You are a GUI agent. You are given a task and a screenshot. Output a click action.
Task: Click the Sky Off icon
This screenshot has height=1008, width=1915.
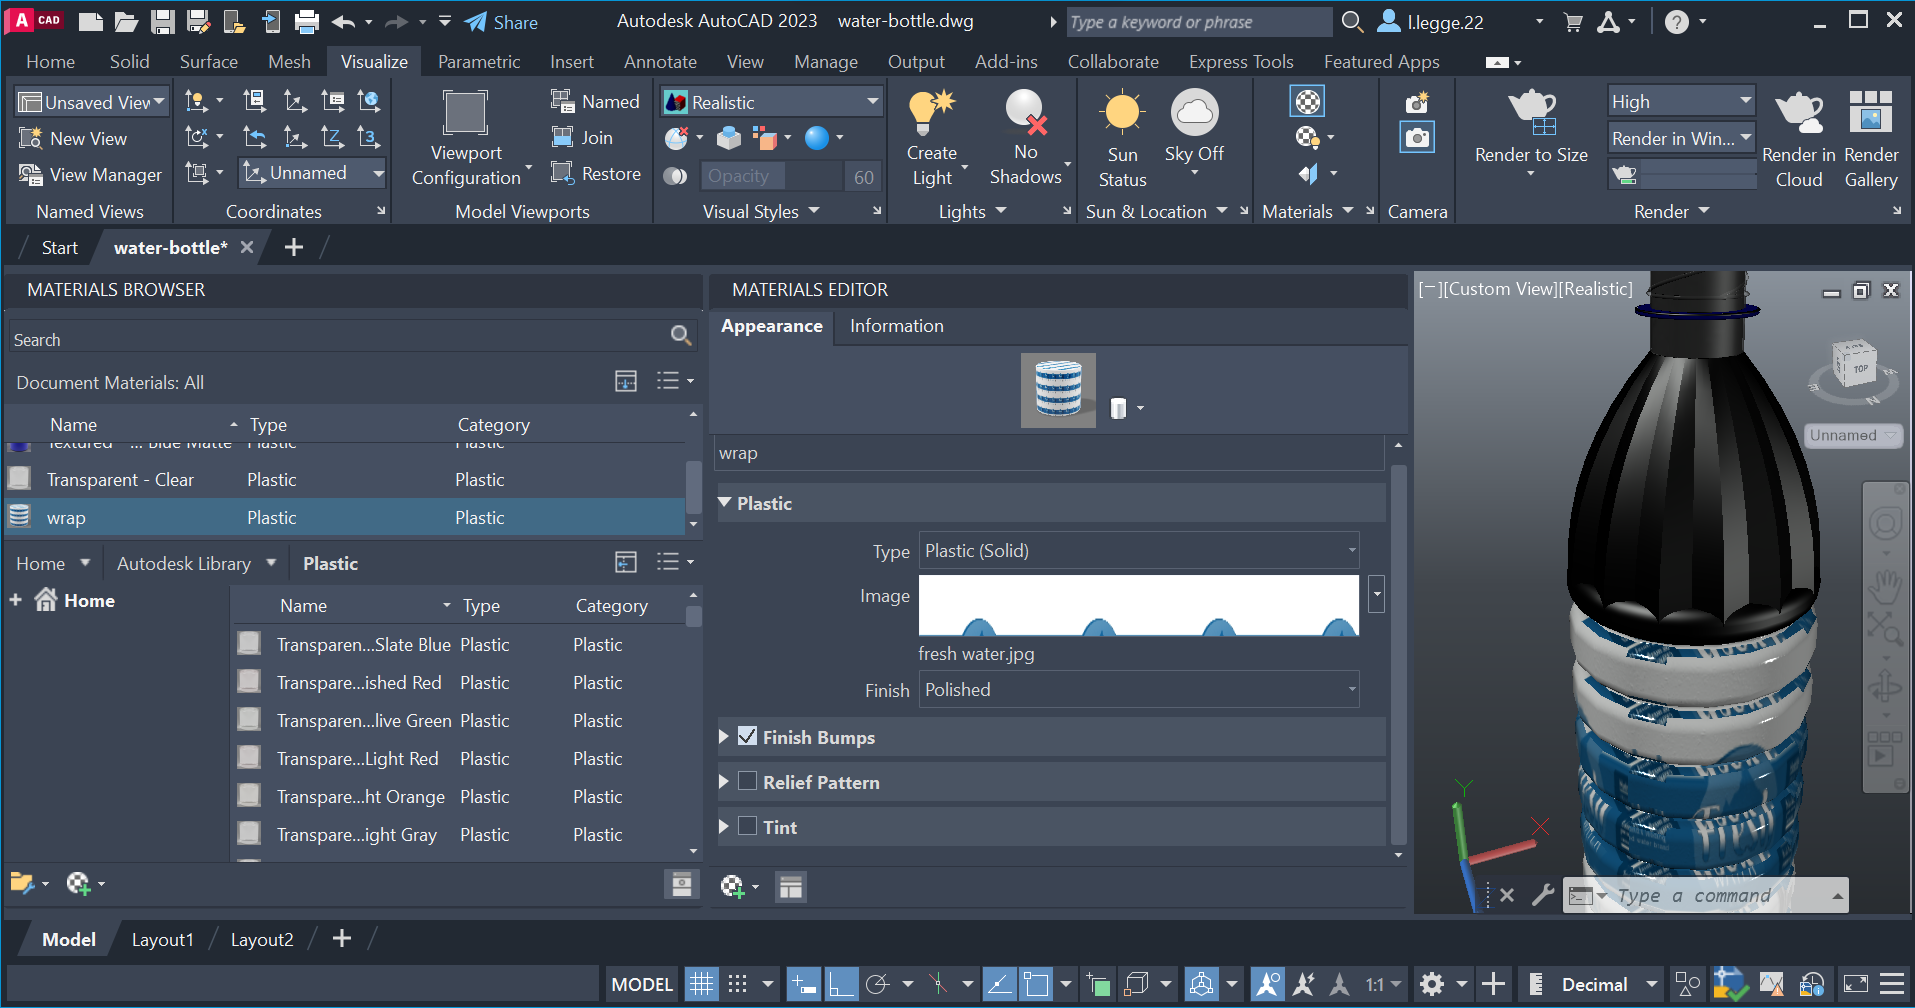tap(1194, 113)
